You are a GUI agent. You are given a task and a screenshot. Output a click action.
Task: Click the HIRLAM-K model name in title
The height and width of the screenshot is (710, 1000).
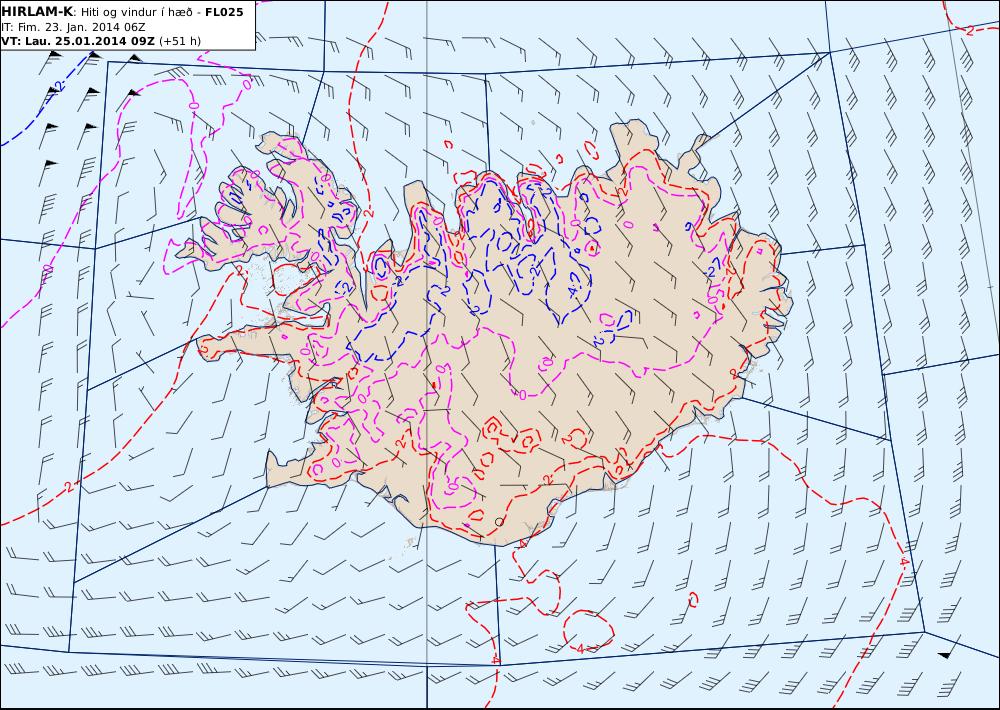38,12
